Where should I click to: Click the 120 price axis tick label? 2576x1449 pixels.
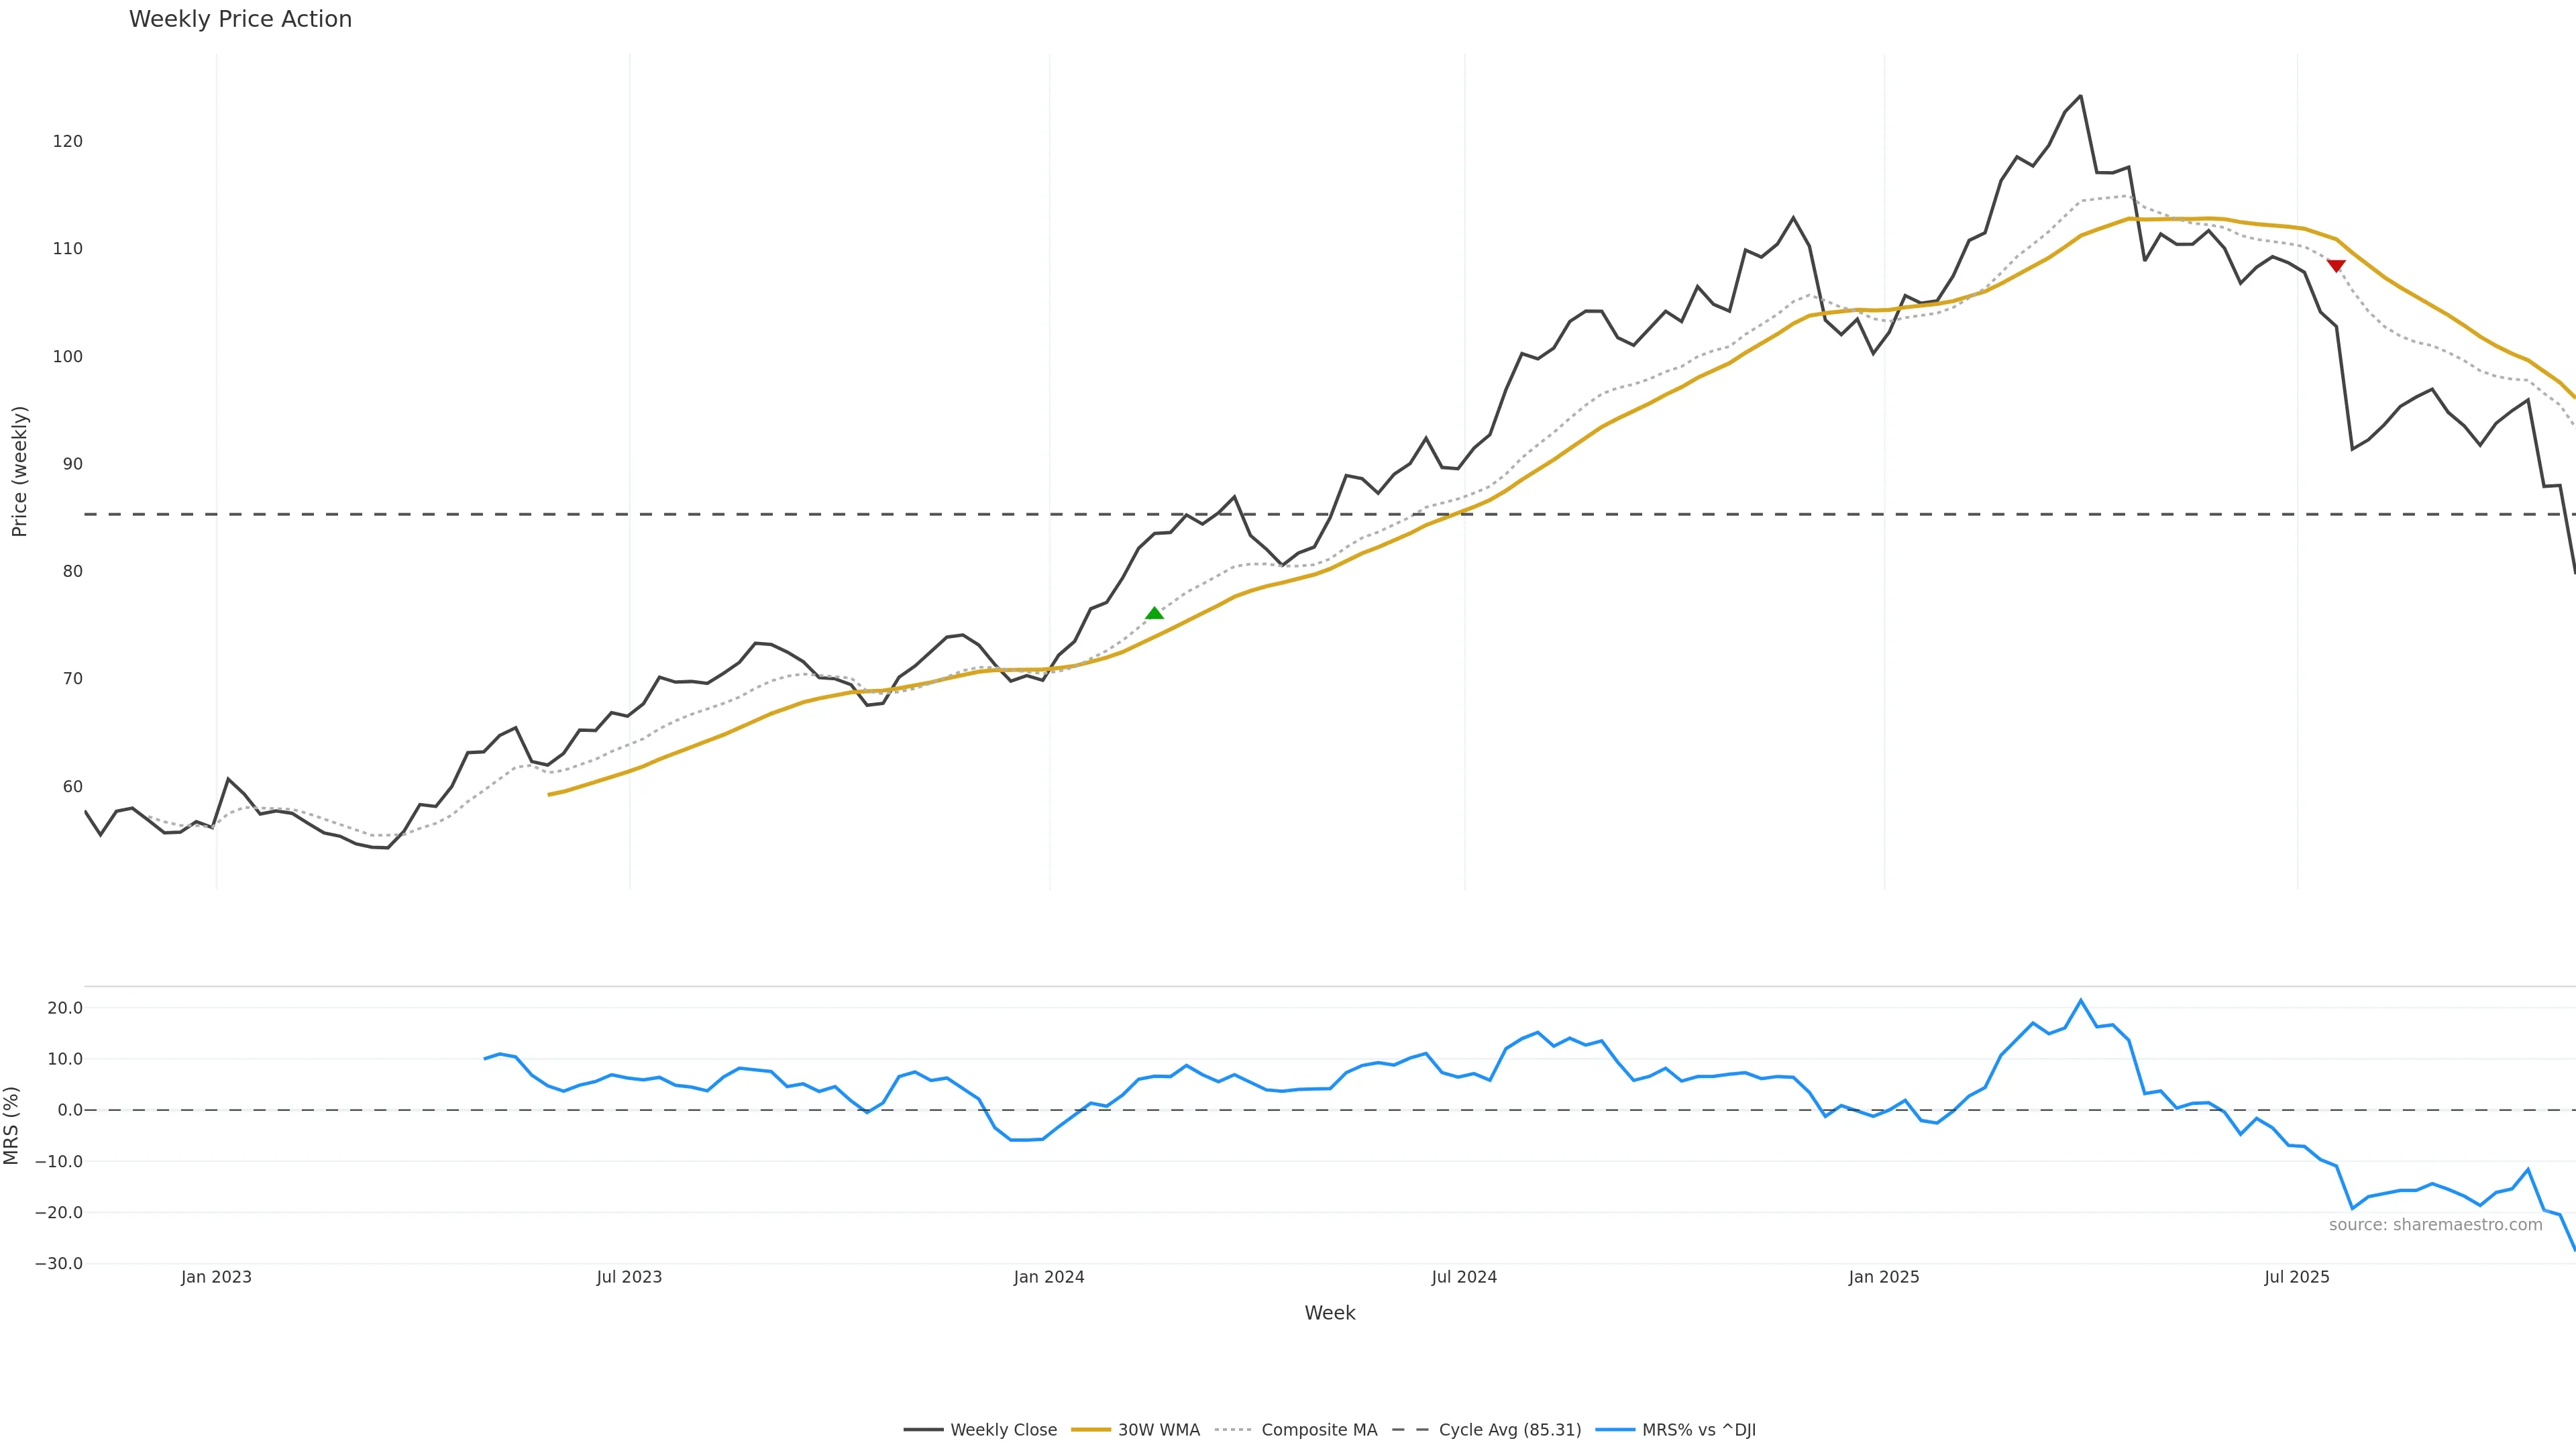(x=67, y=141)
